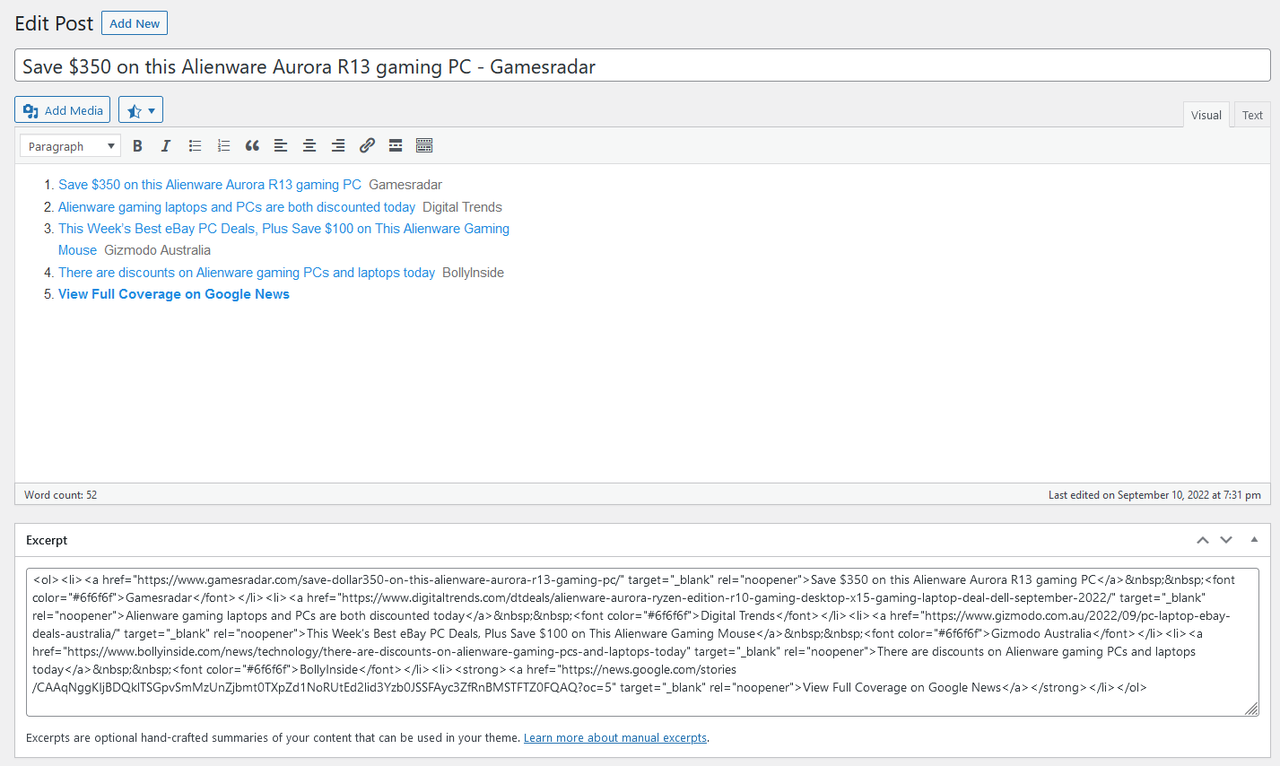Click inside the Excerpt textarea
Viewport: 1280px width, 766px height.
click(x=643, y=642)
